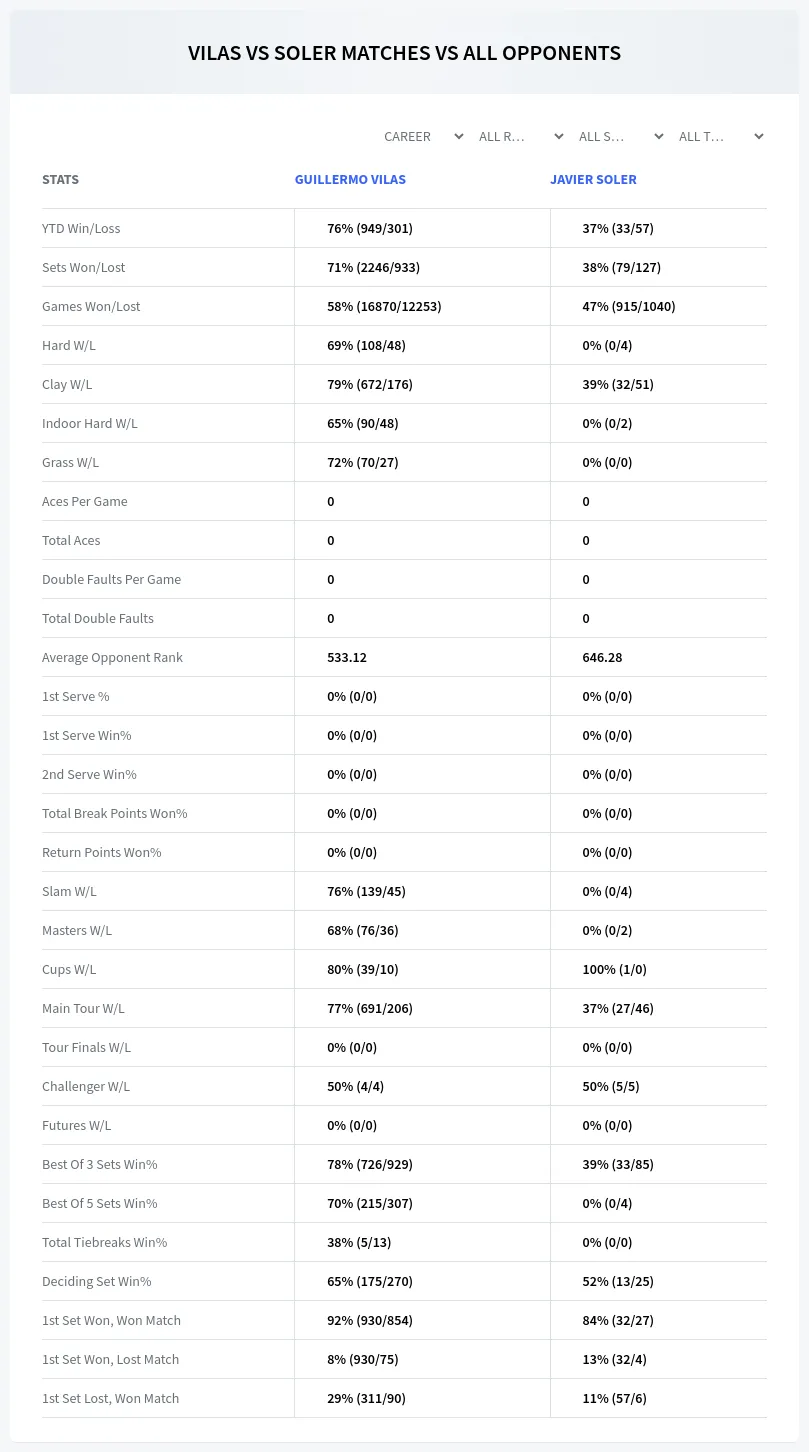Image resolution: width=809 pixels, height=1452 pixels.
Task: Select the 1st Set Lost, Won Match label
Action: (110, 1399)
